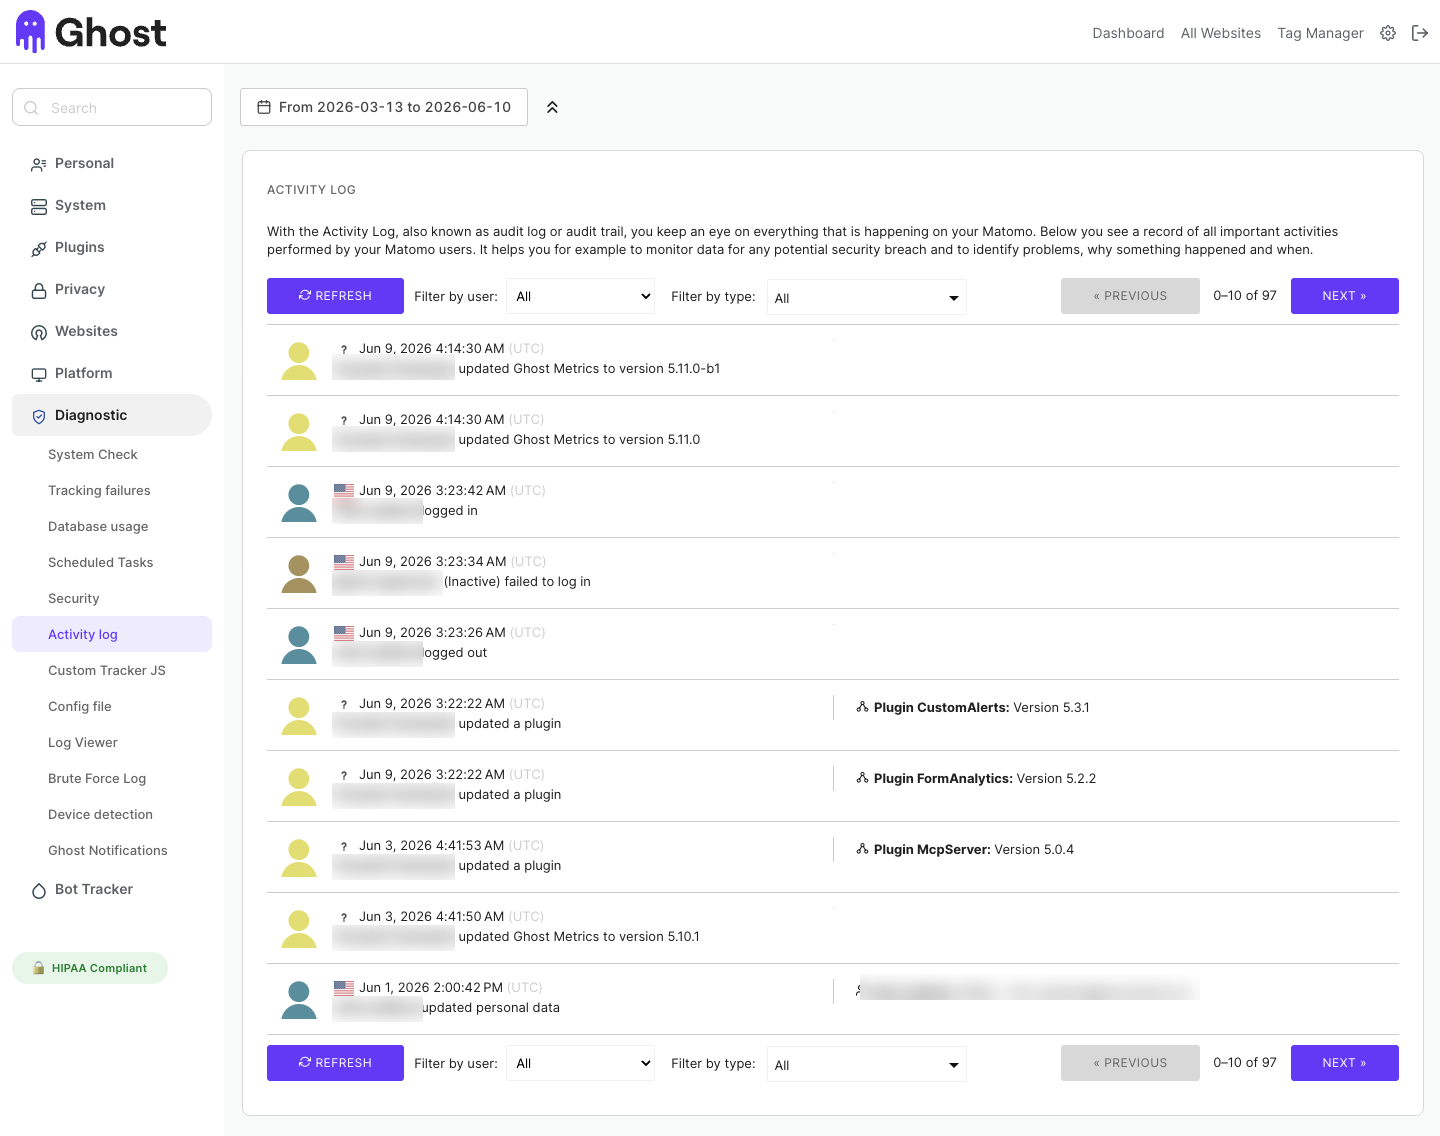The width and height of the screenshot is (1440, 1136).
Task: Collapse header with double chevron up
Action: 552,107
